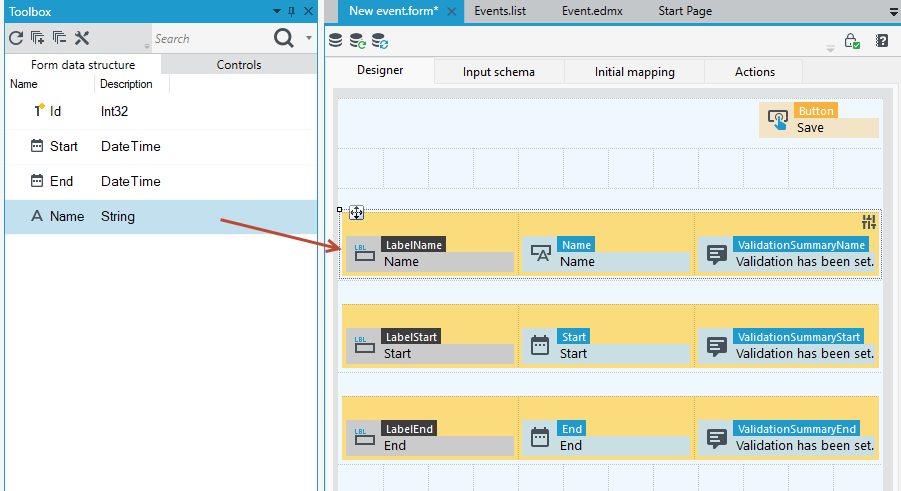Click the expand all nodes icon

pos(38,38)
